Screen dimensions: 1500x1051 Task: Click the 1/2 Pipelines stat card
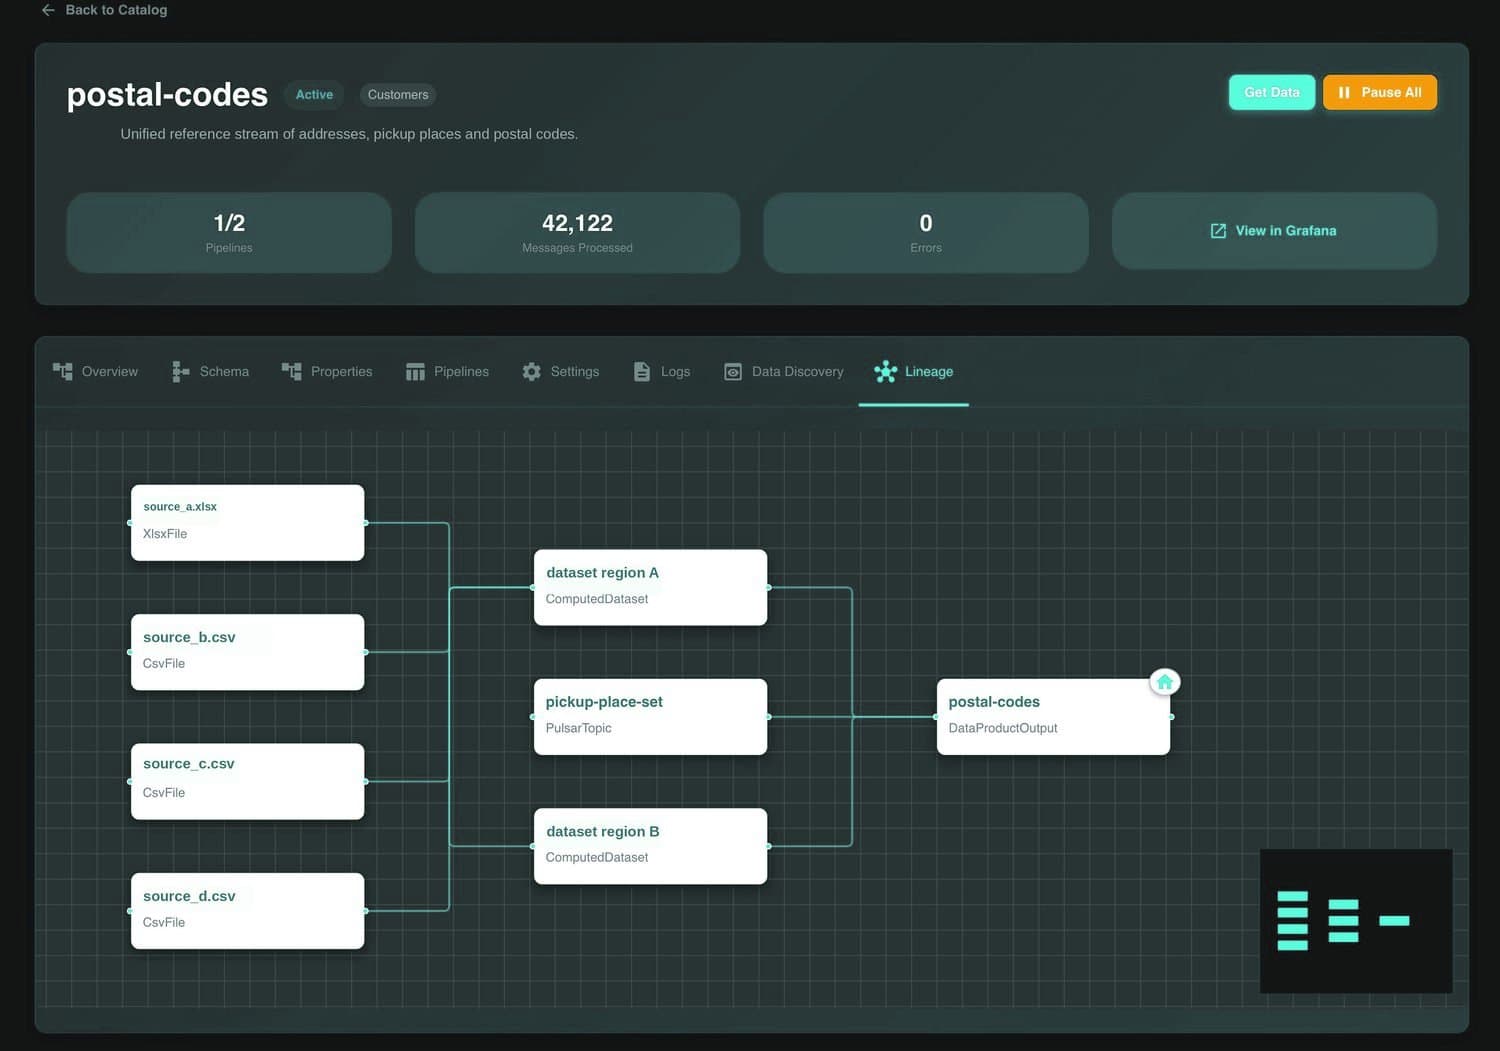[x=229, y=233]
